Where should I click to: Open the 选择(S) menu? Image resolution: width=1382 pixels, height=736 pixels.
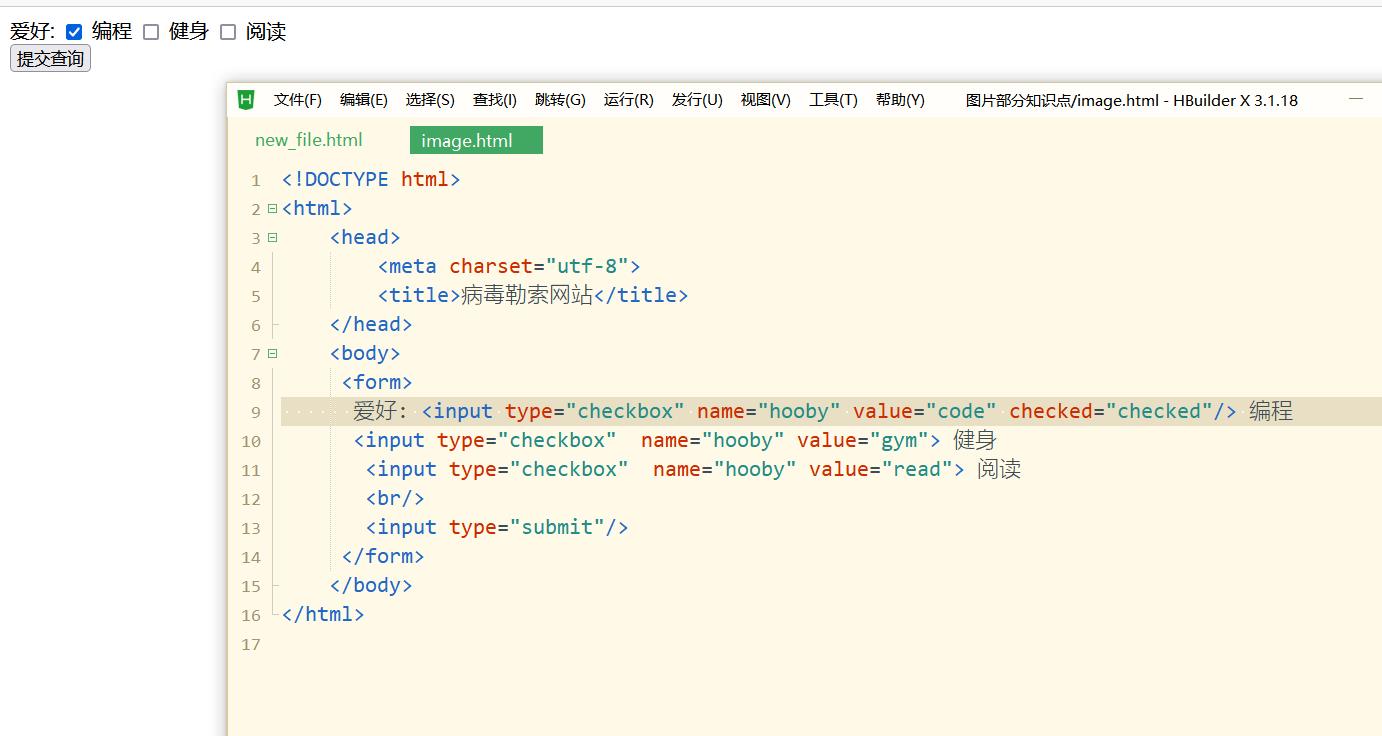pos(430,100)
